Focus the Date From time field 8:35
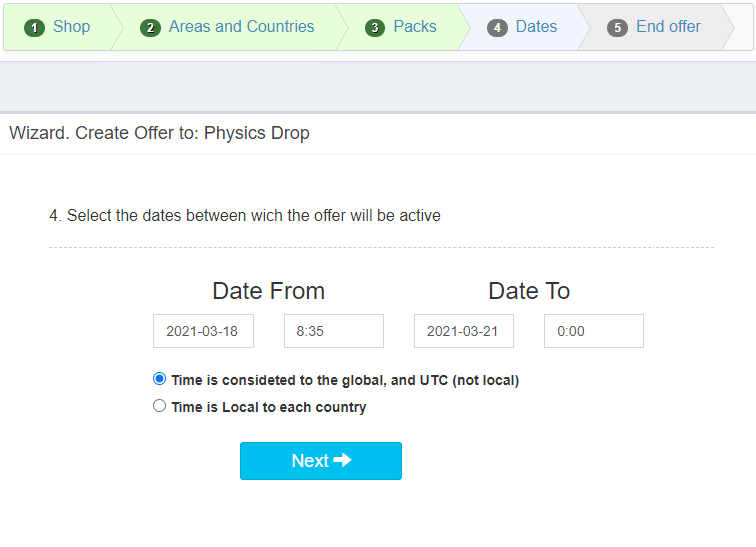Viewport: 756px width, 547px height. [x=334, y=331]
